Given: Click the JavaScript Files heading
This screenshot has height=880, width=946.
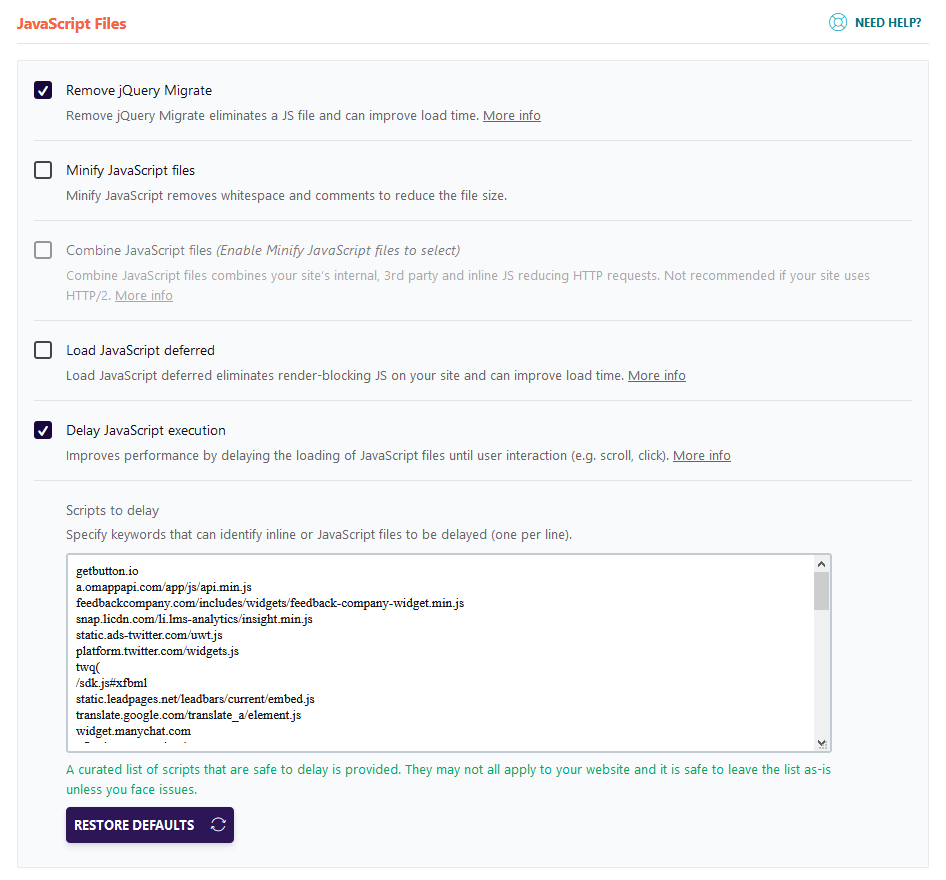Looking at the screenshot, I should pyautogui.click(x=71, y=23).
